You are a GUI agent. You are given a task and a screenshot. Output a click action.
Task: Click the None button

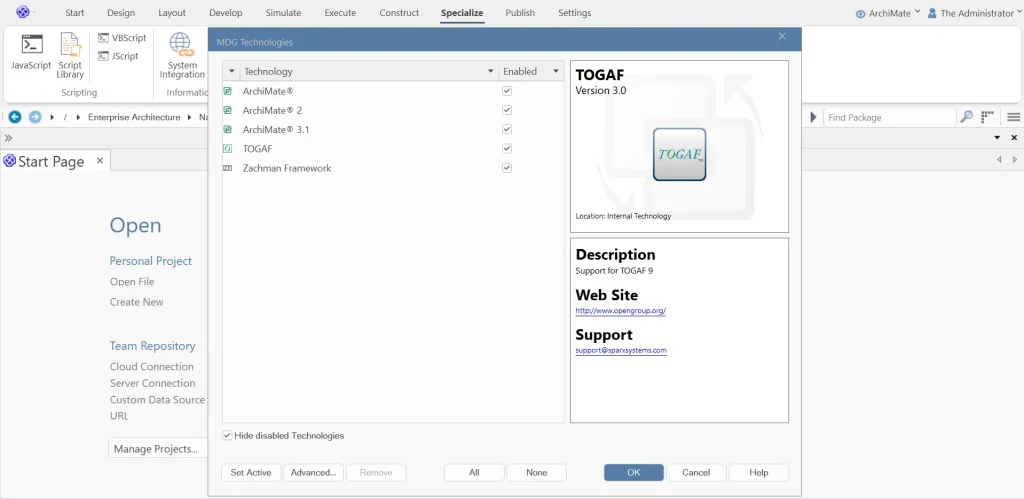click(536, 472)
